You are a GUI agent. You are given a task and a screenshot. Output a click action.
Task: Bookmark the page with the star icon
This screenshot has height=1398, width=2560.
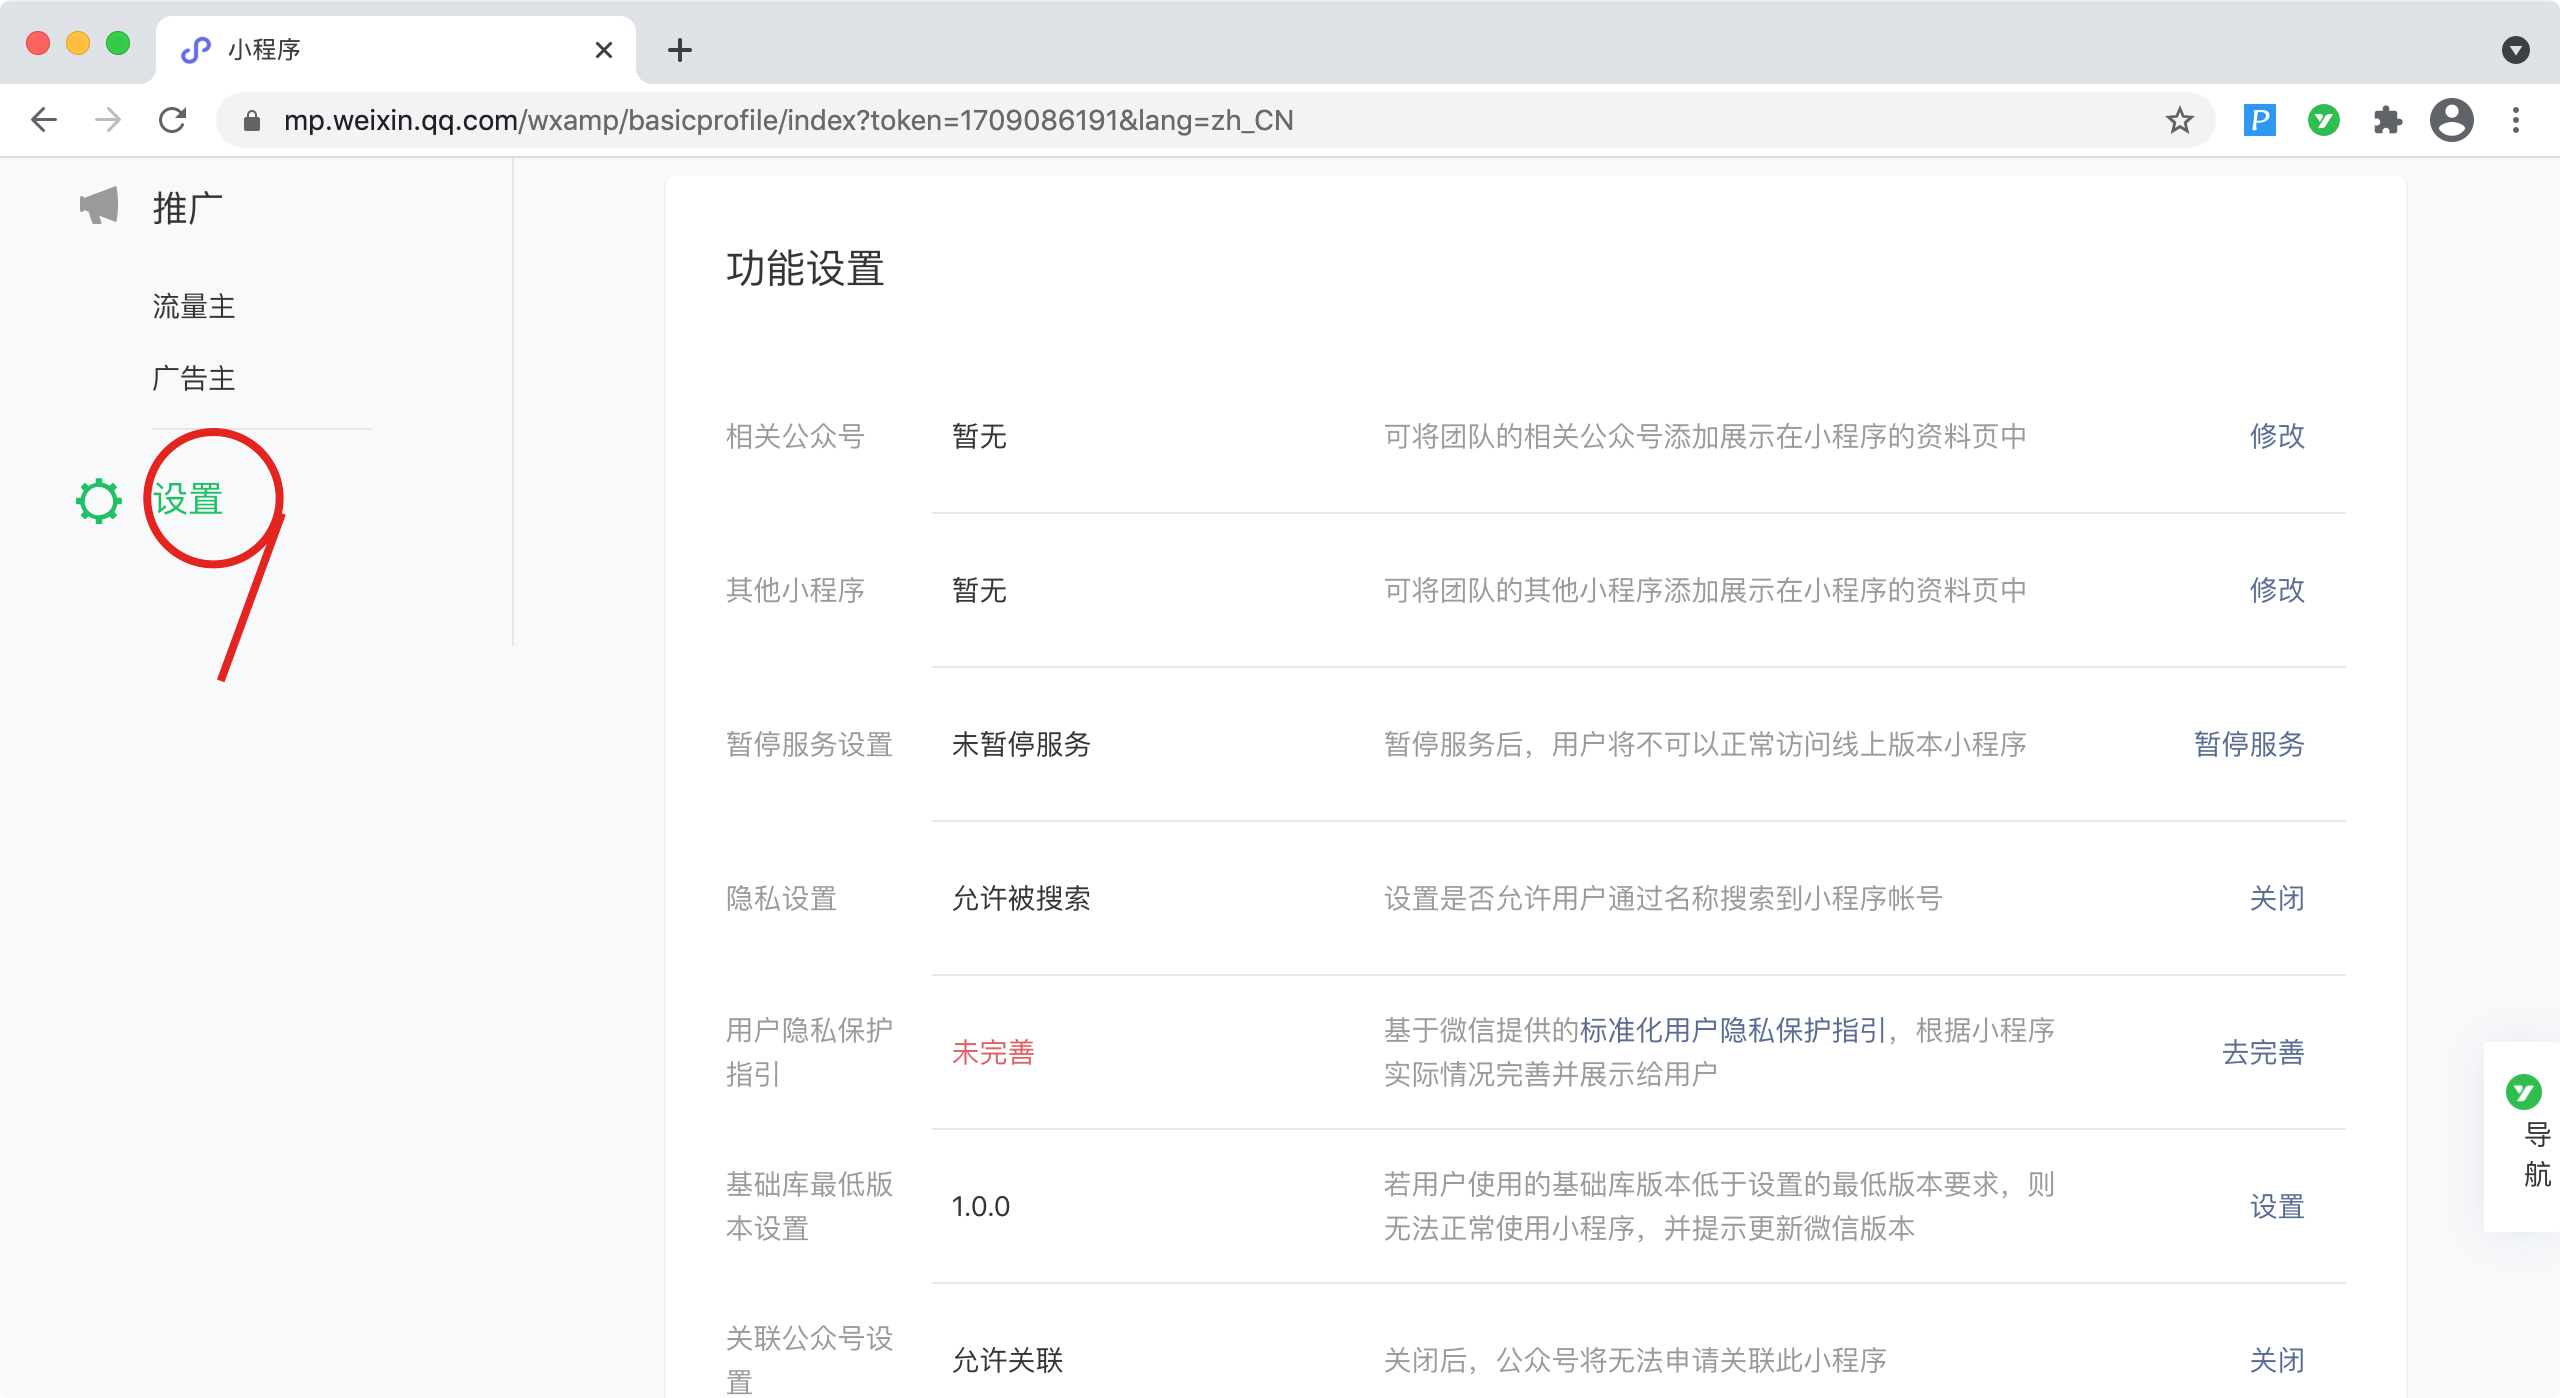coord(2179,121)
